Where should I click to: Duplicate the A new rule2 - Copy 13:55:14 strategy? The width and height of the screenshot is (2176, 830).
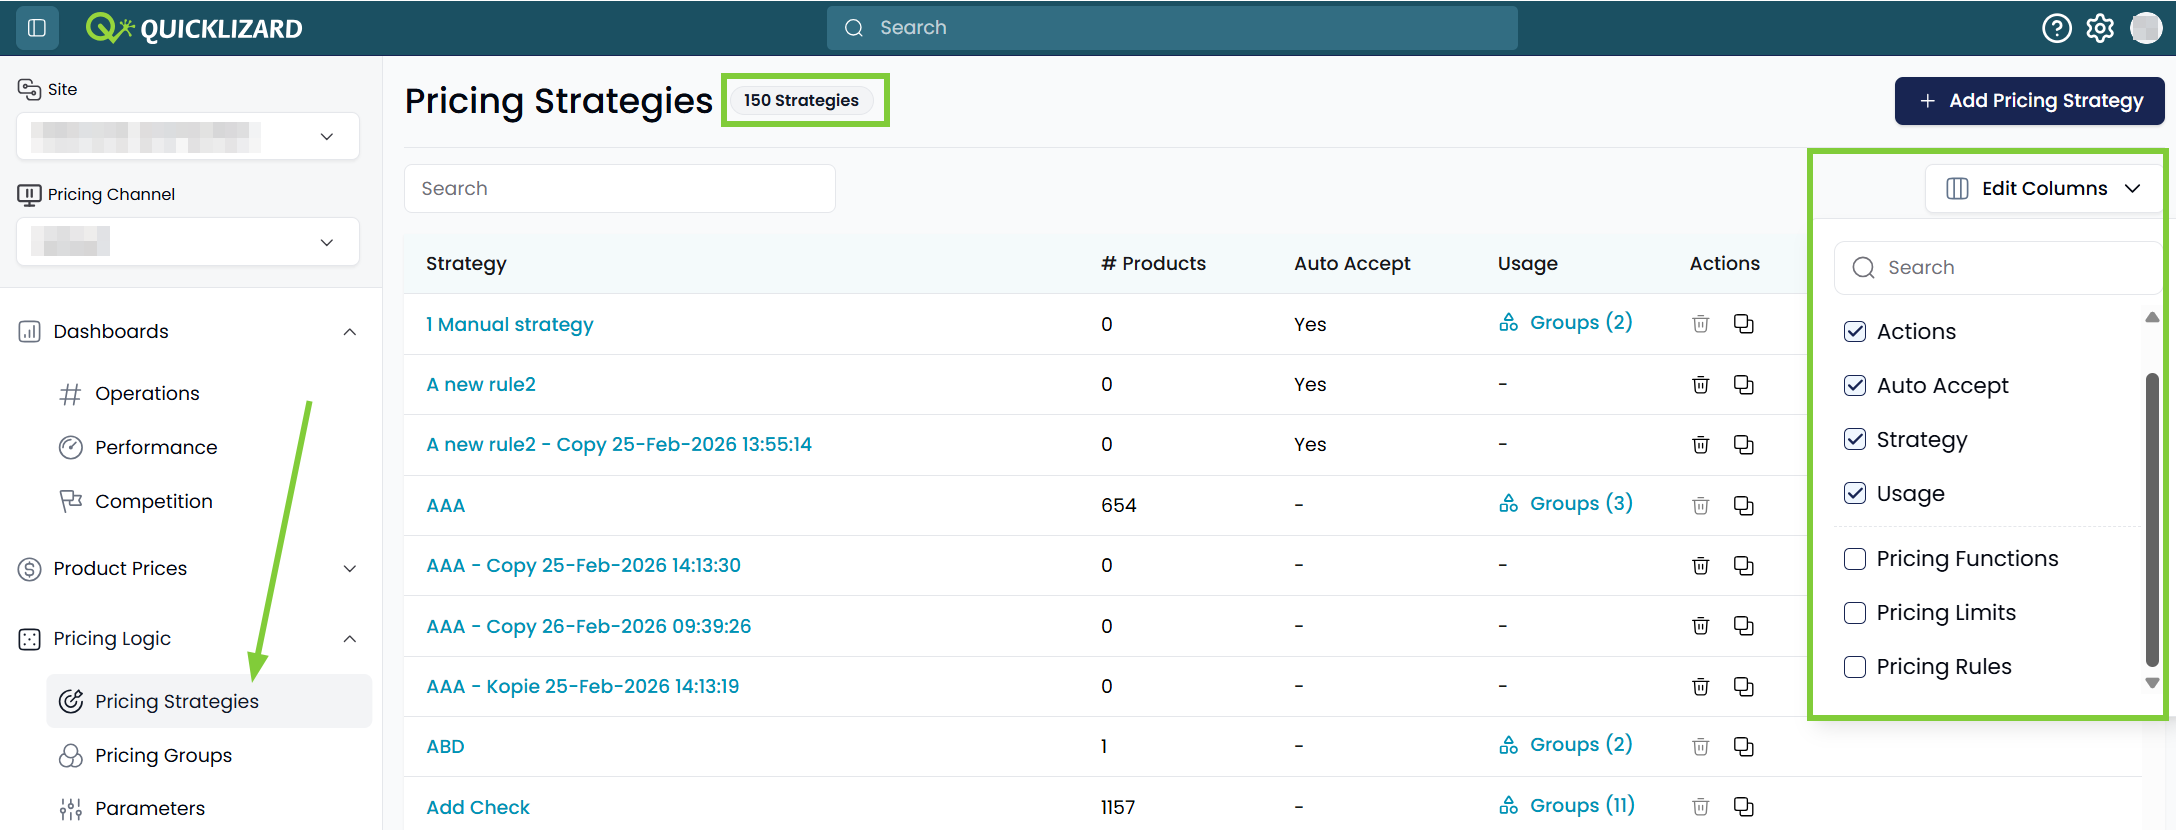click(x=1743, y=445)
